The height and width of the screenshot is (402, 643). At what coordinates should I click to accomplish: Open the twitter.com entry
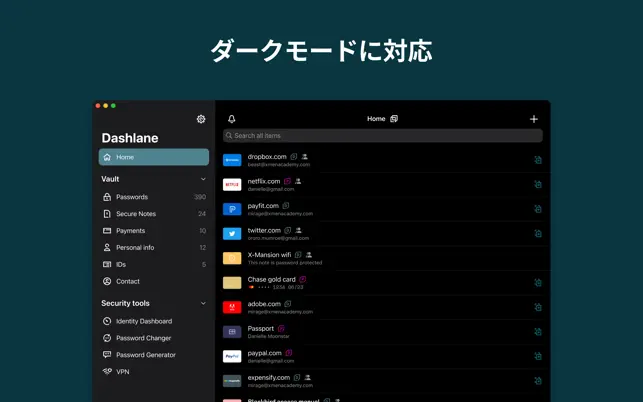383,234
